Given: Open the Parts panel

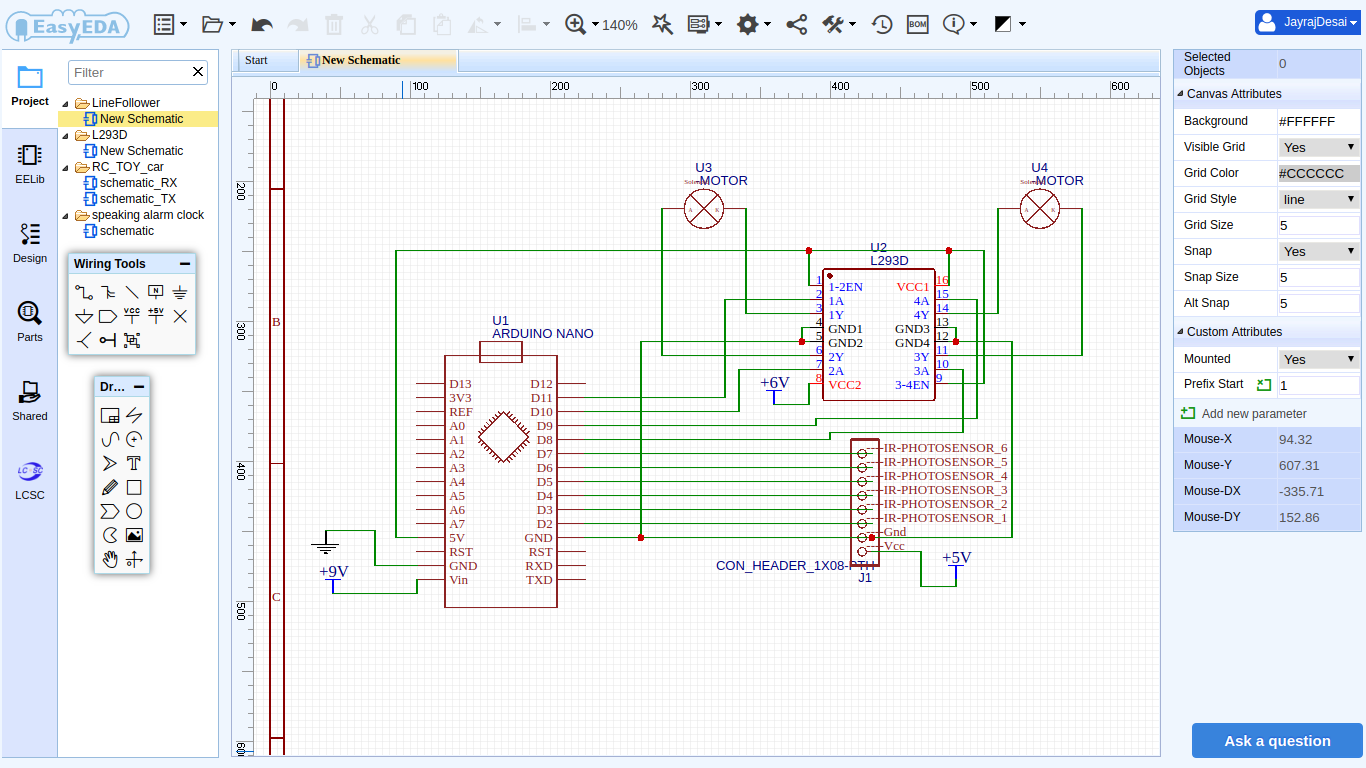Looking at the screenshot, I should pyautogui.click(x=29, y=320).
